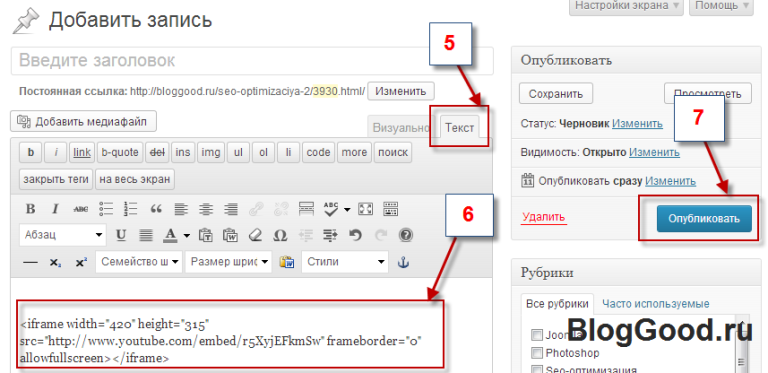Tick the Seo-оптимизация category checkbox
Viewport: 768px width, 373px height.
click(x=537, y=370)
